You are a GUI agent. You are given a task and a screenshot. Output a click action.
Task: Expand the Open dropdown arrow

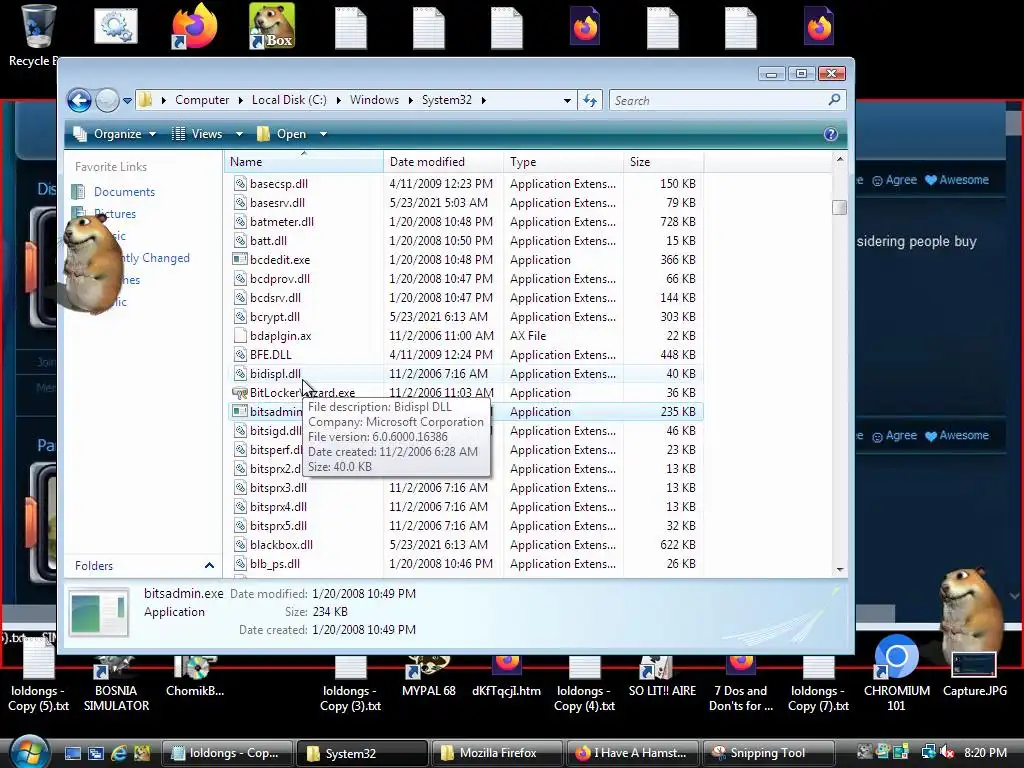coord(323,134)
